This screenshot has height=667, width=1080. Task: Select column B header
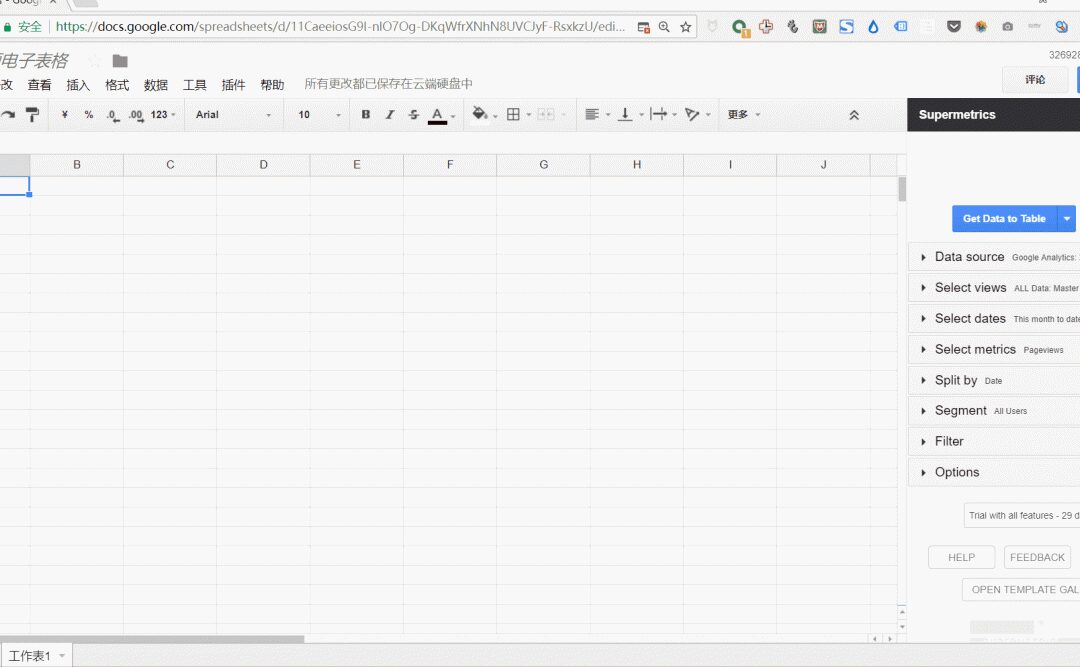[76, 165]
